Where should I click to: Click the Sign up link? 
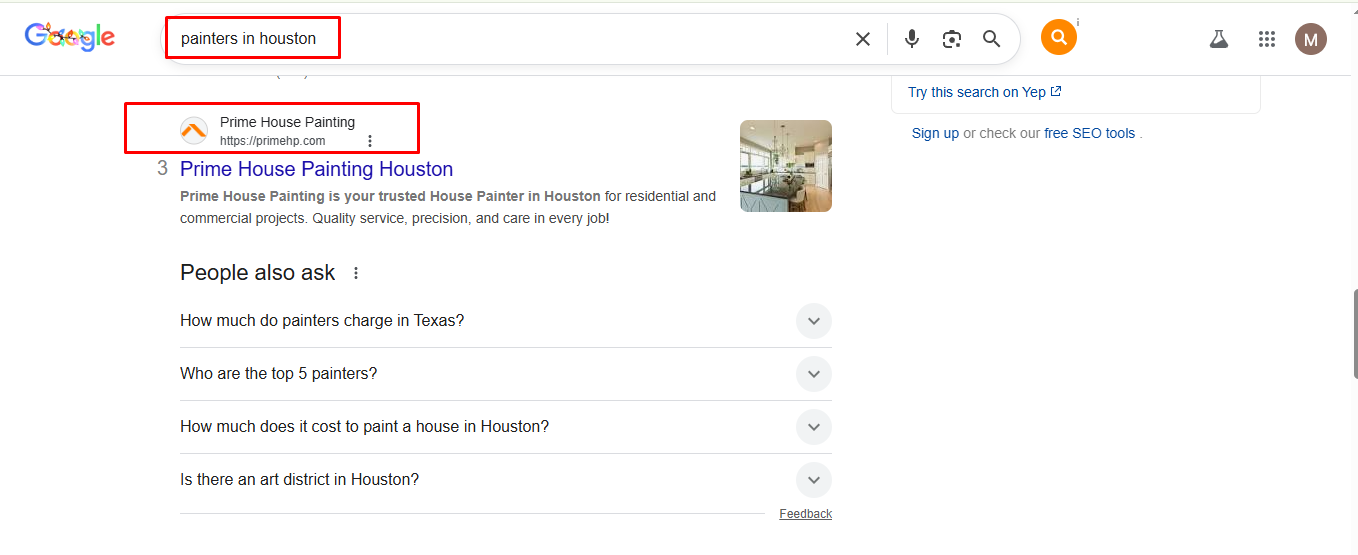[935, 133]
